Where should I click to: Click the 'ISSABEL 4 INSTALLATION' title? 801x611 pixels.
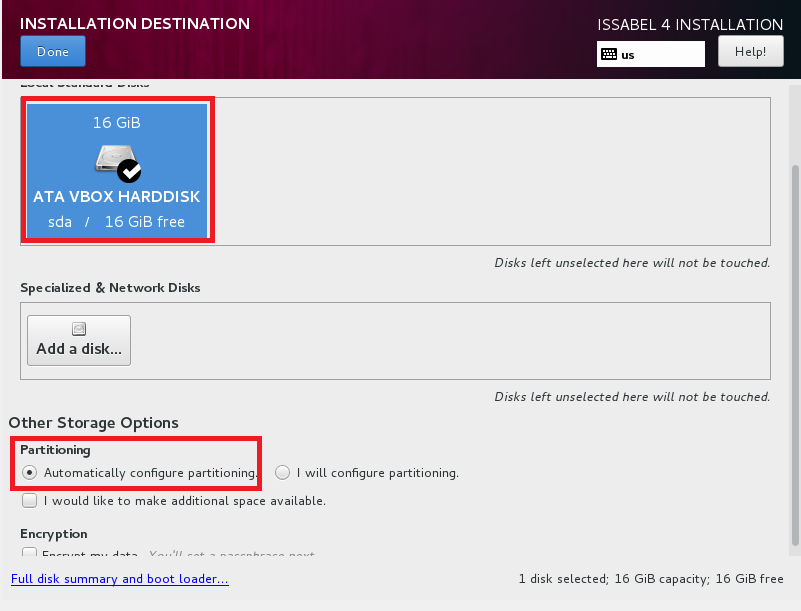[690, 24]
